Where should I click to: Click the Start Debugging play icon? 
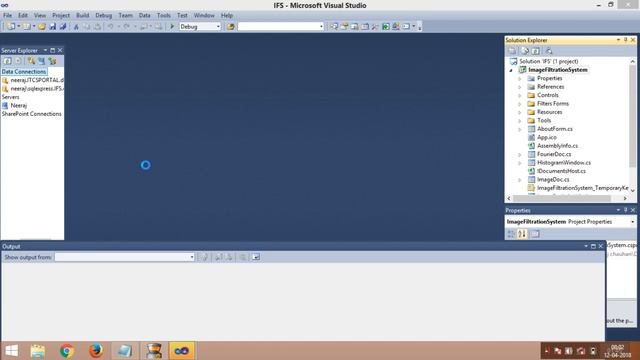172,27
